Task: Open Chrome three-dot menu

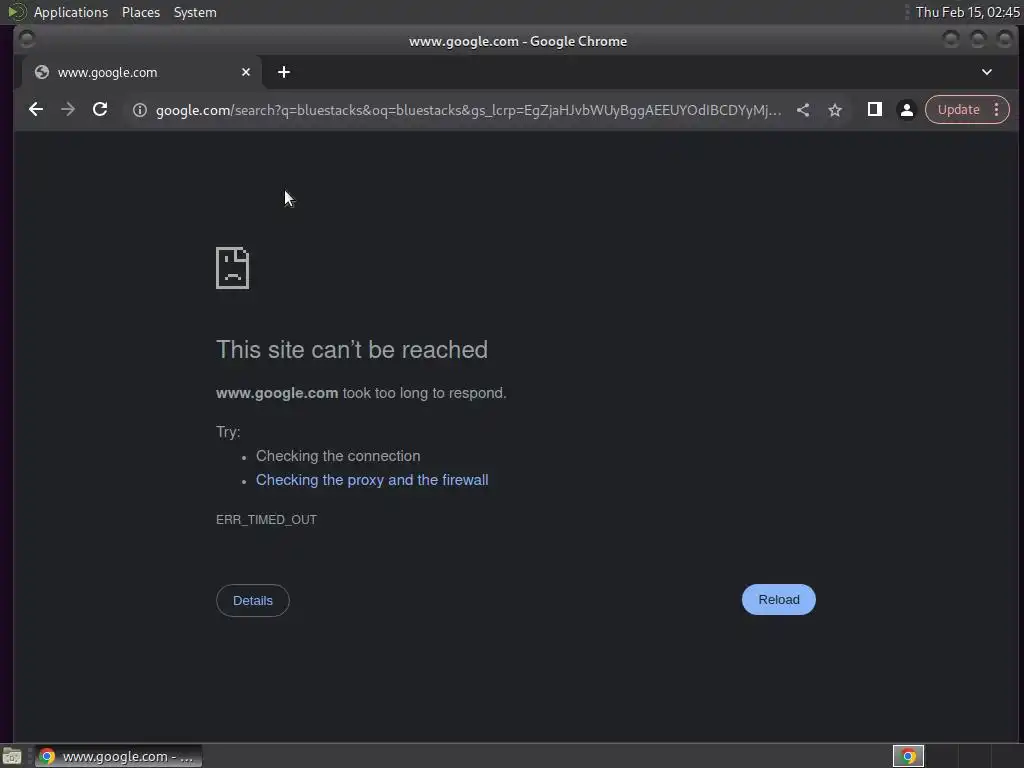Action: click(997, 110)
